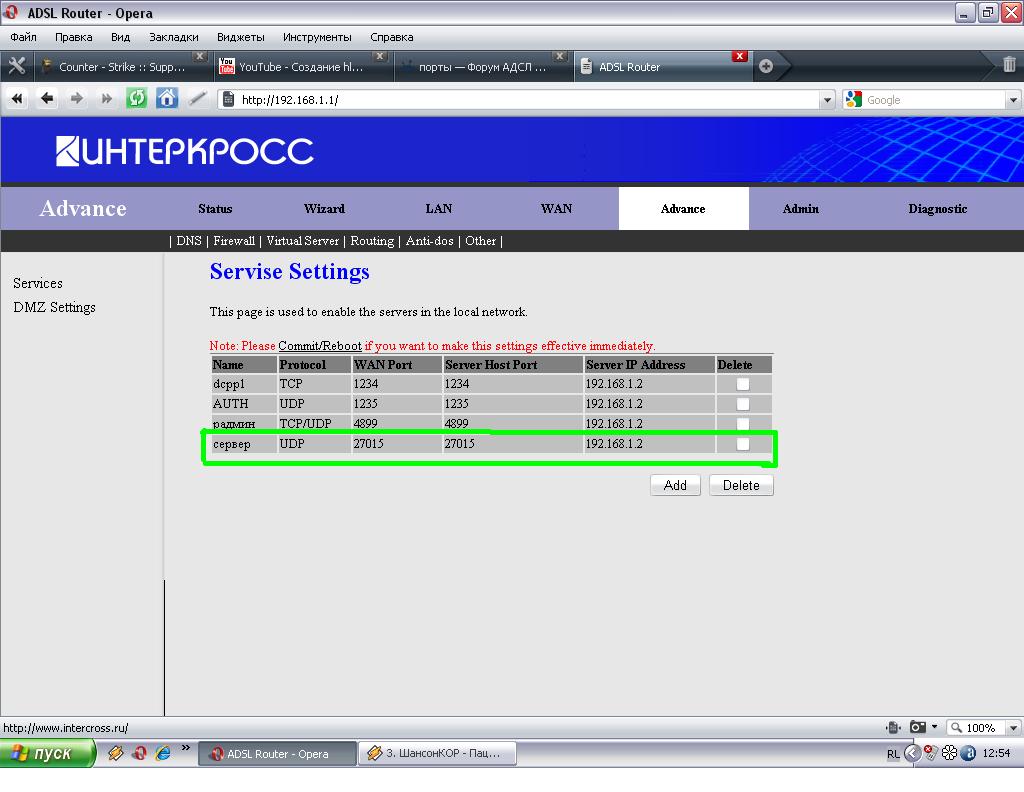Open the Virtual Server submenu link

pyautogui.click(x=302, y=241)
